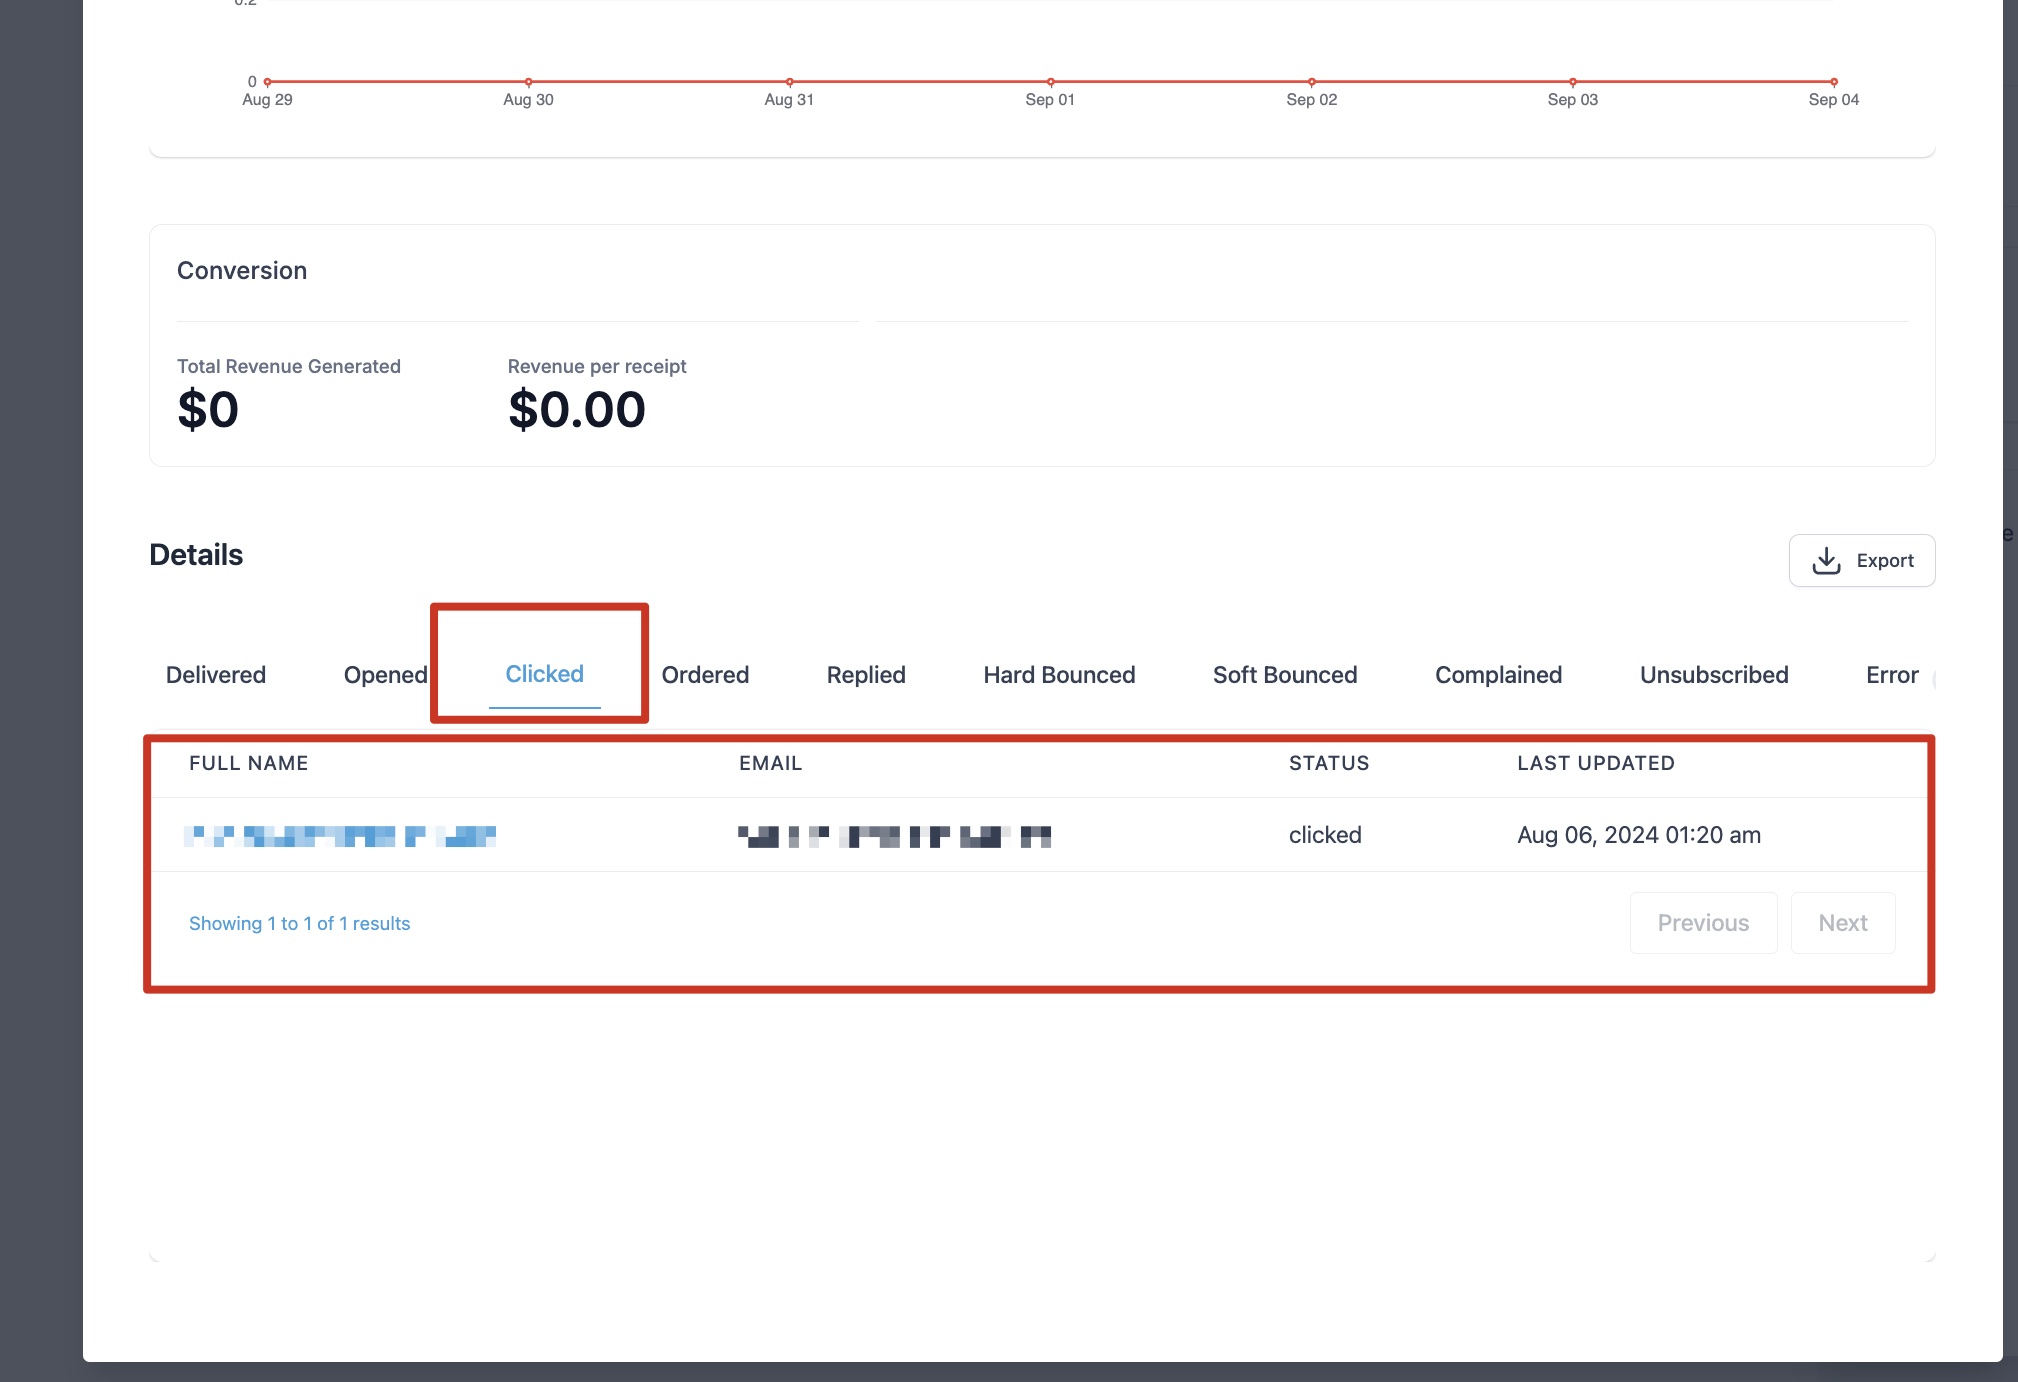The height and width of the screenshot is (1382, 2018).
Task: Click the LAST UPDATED column header
Action: click(x=1596, y=763)
